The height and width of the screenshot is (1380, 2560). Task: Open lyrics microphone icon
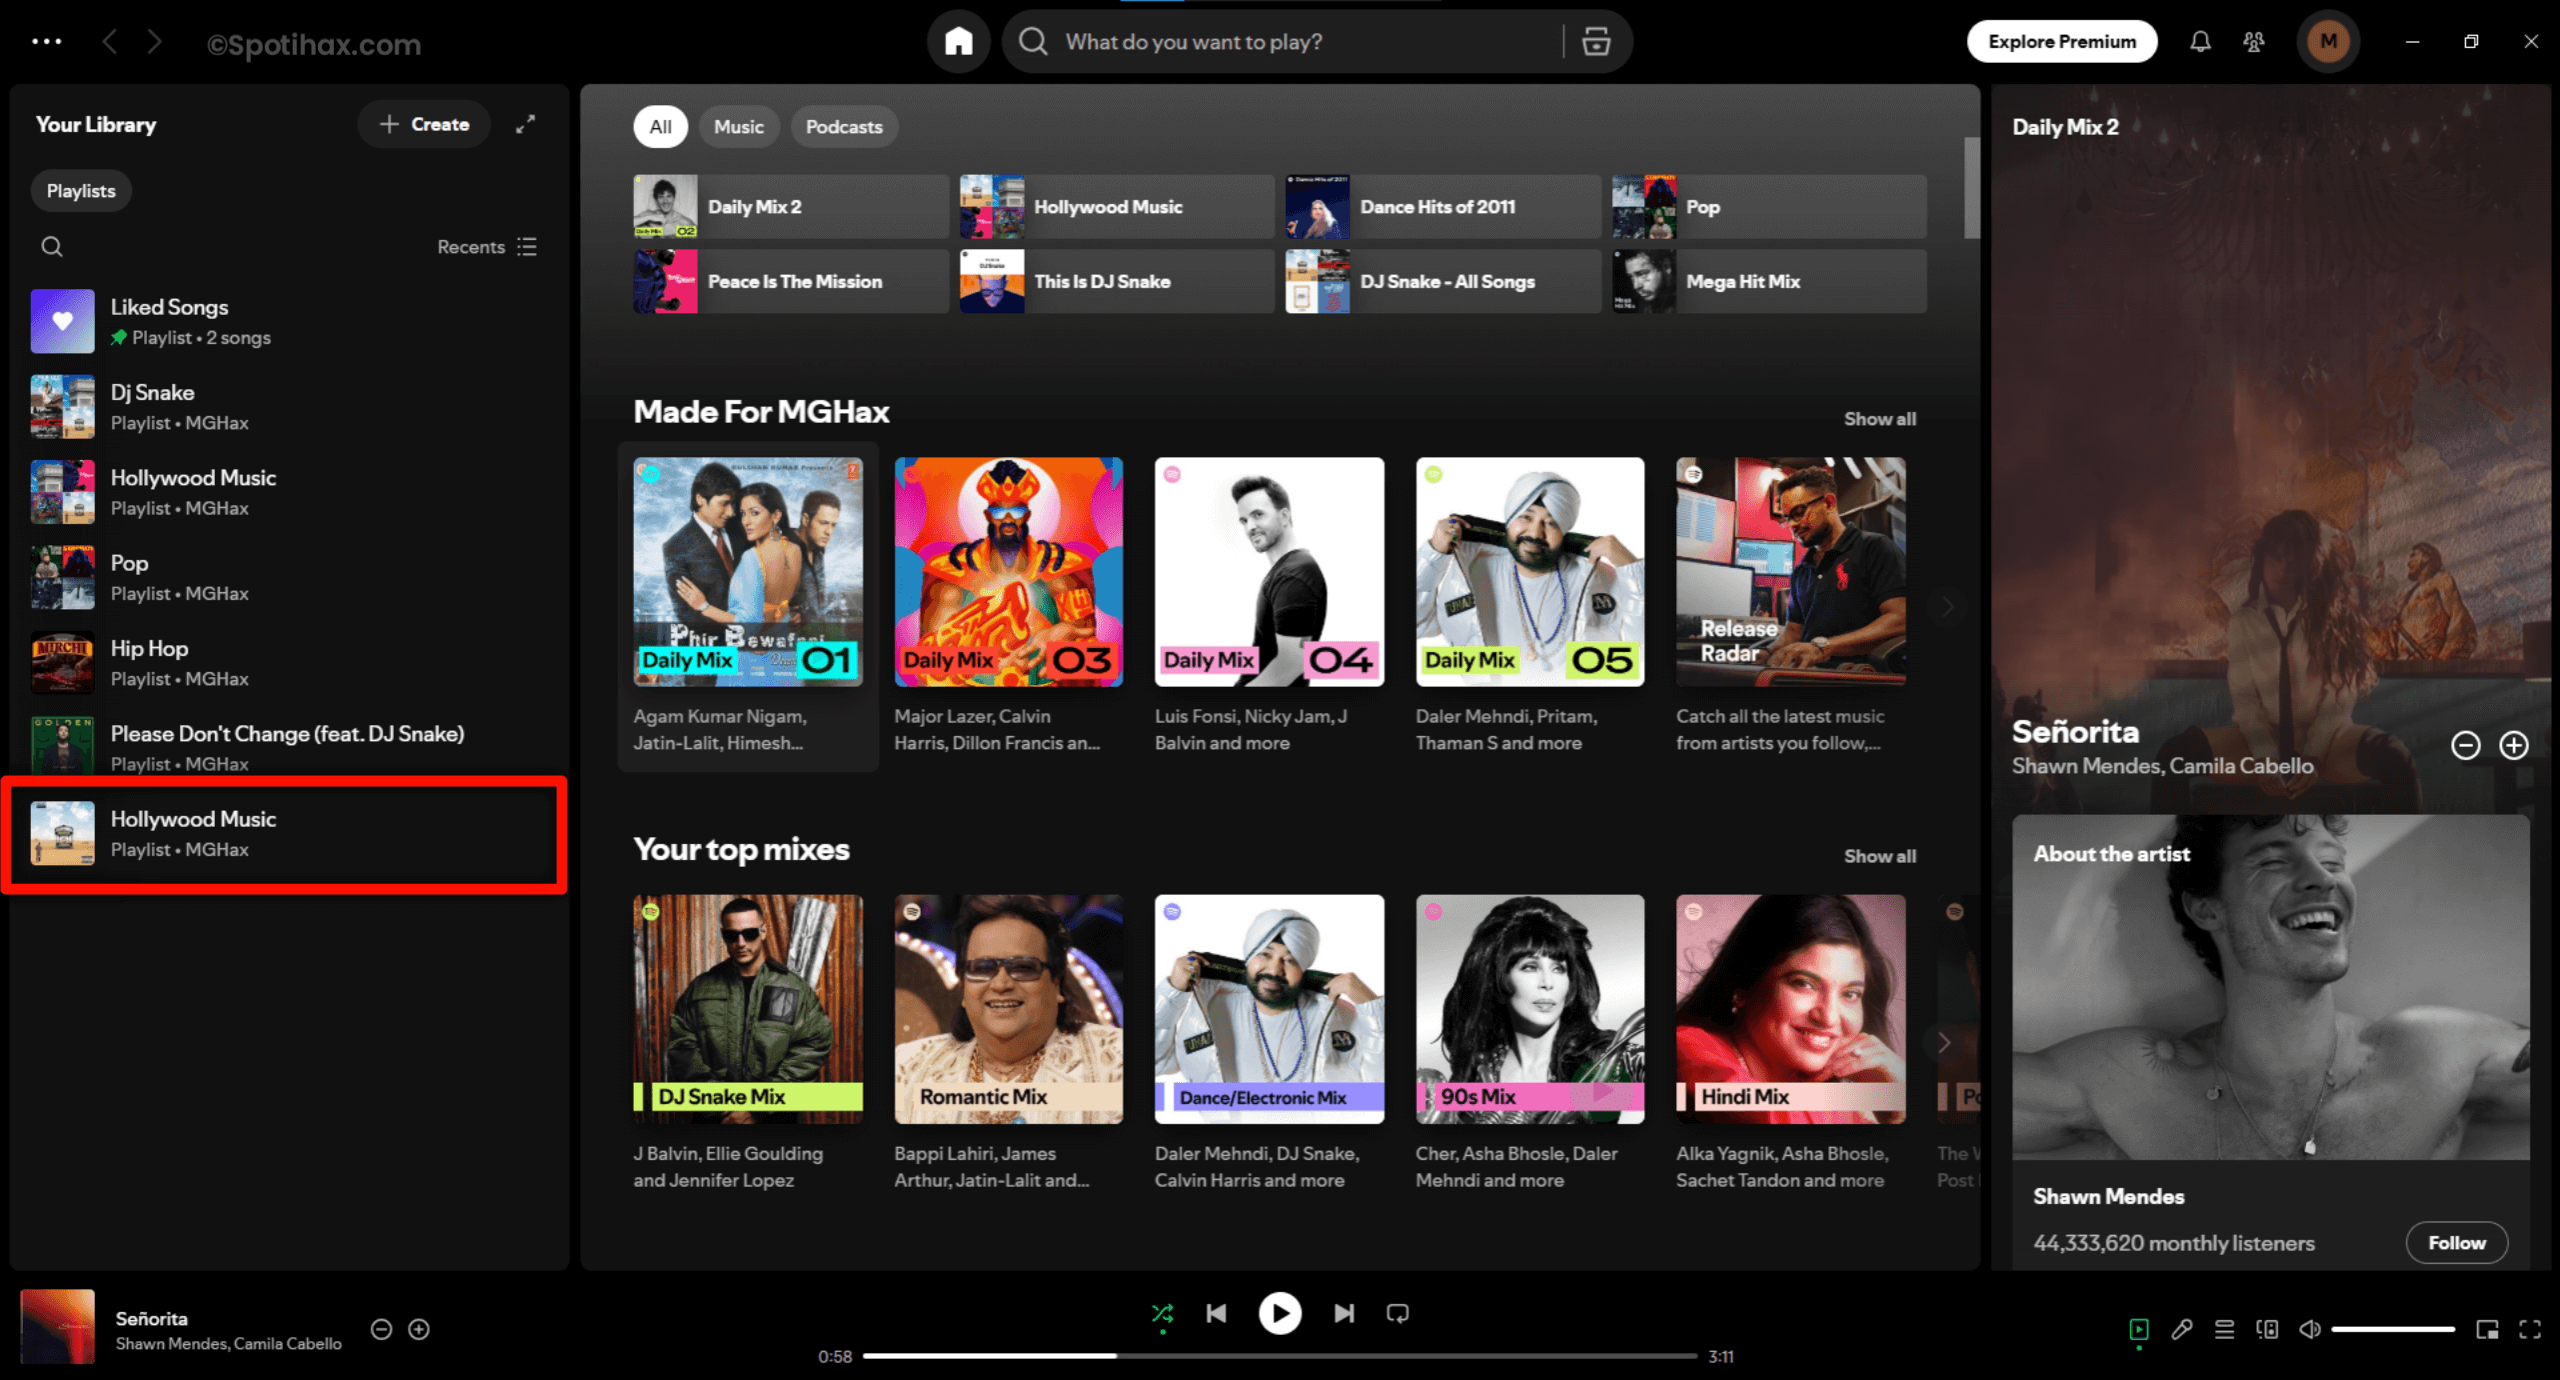coord(2182,1329)
